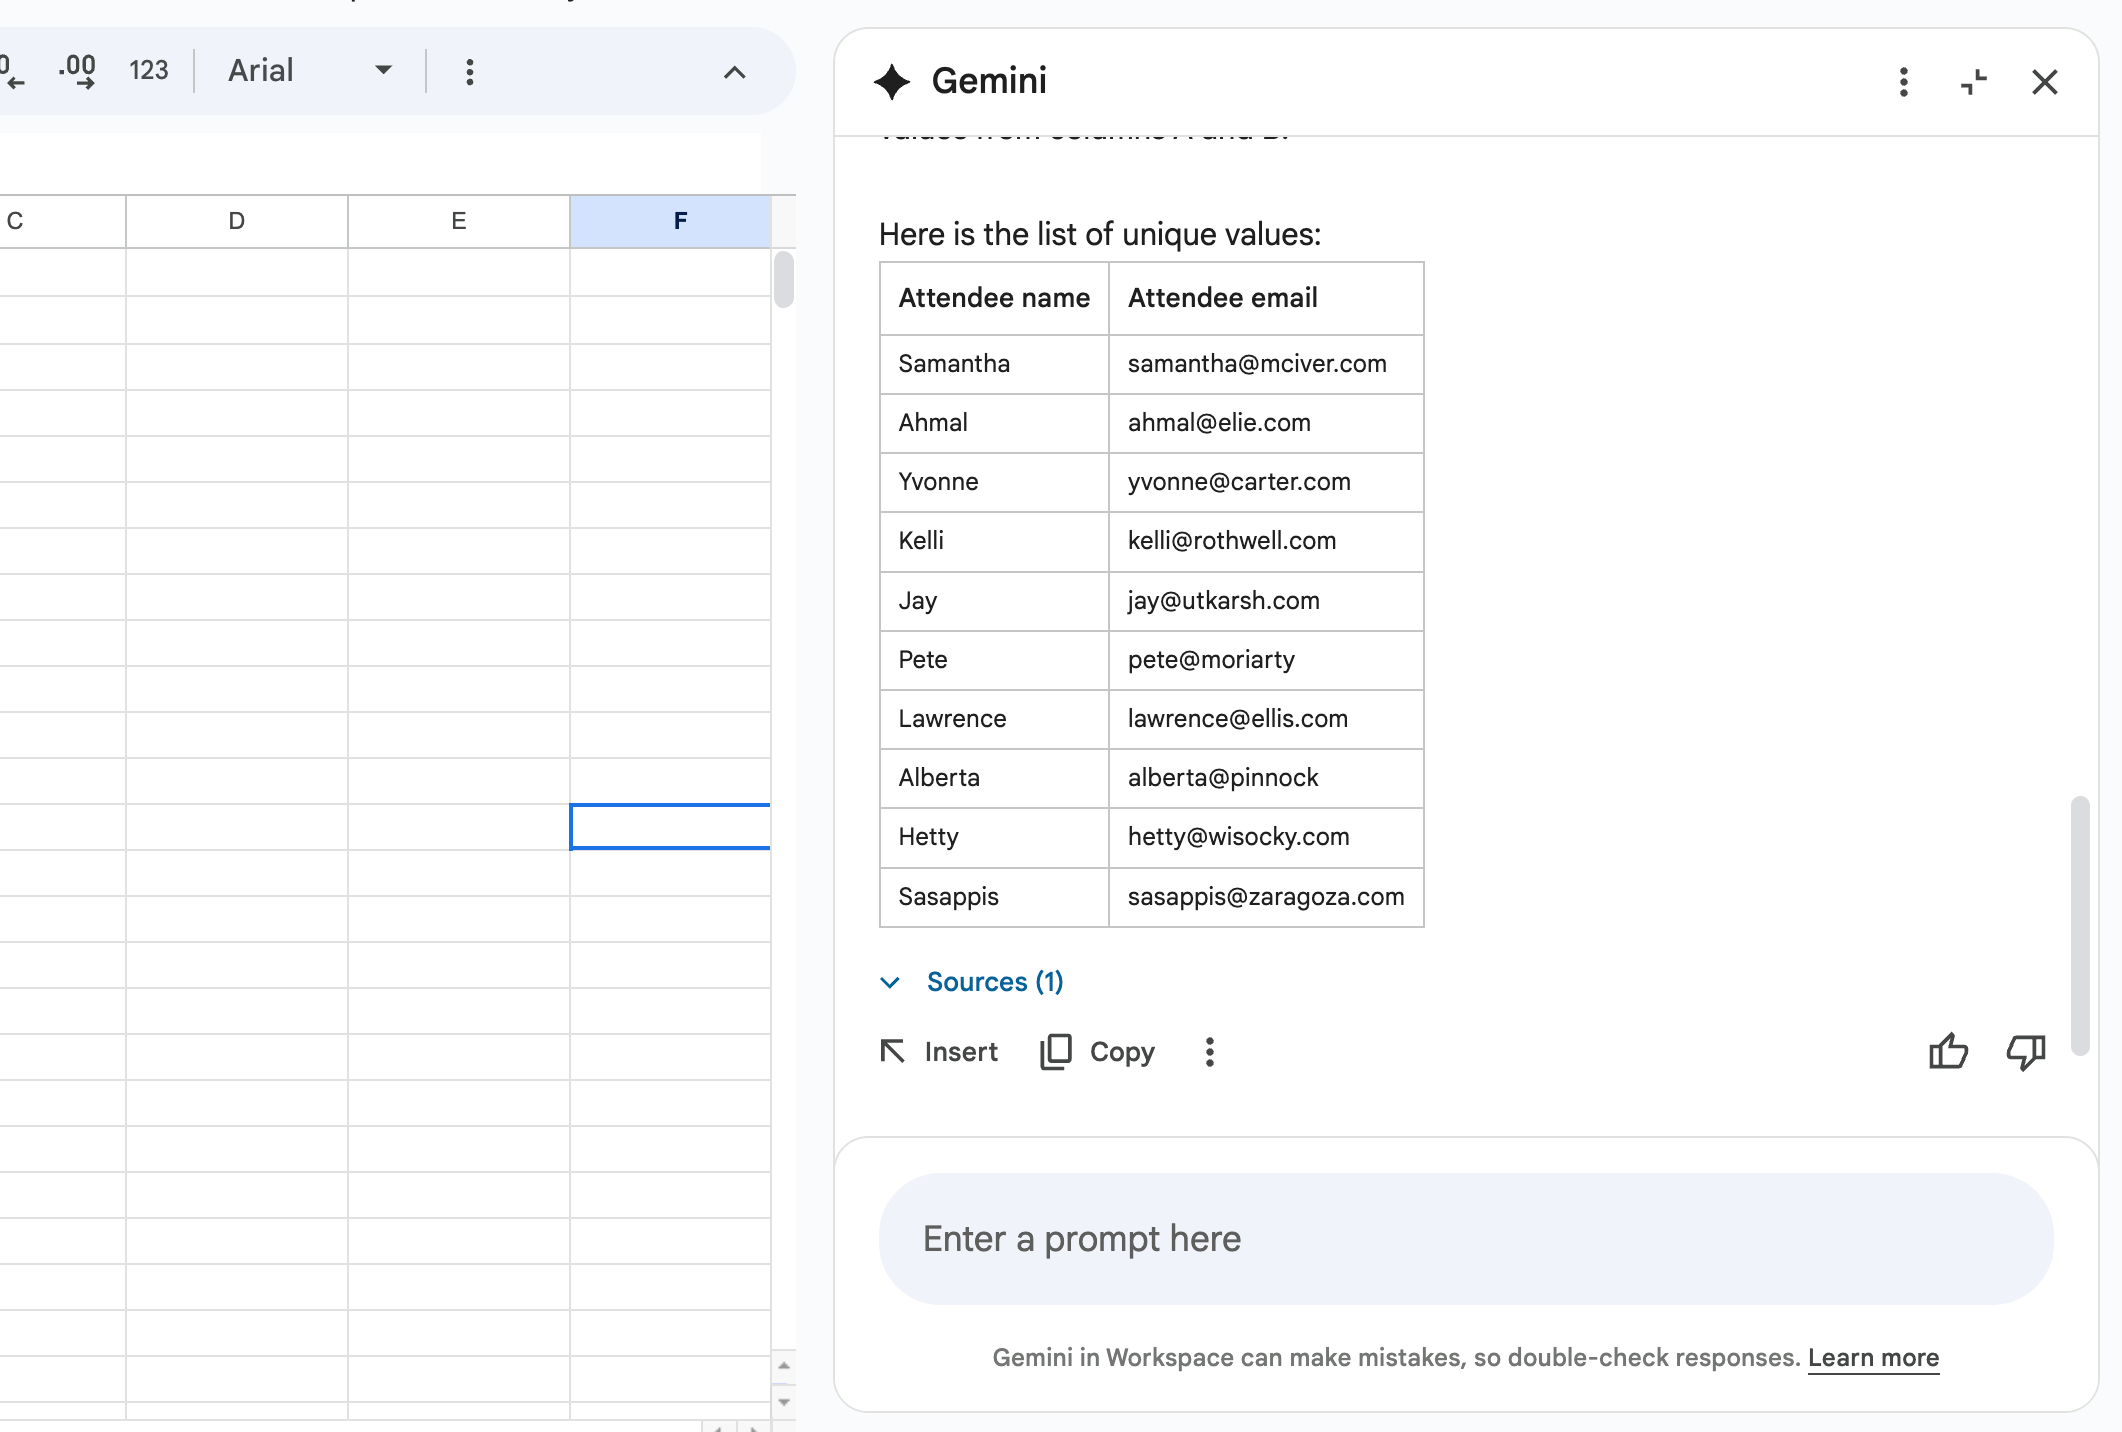Open the Arial font dropdown

(x=310, y=71)
